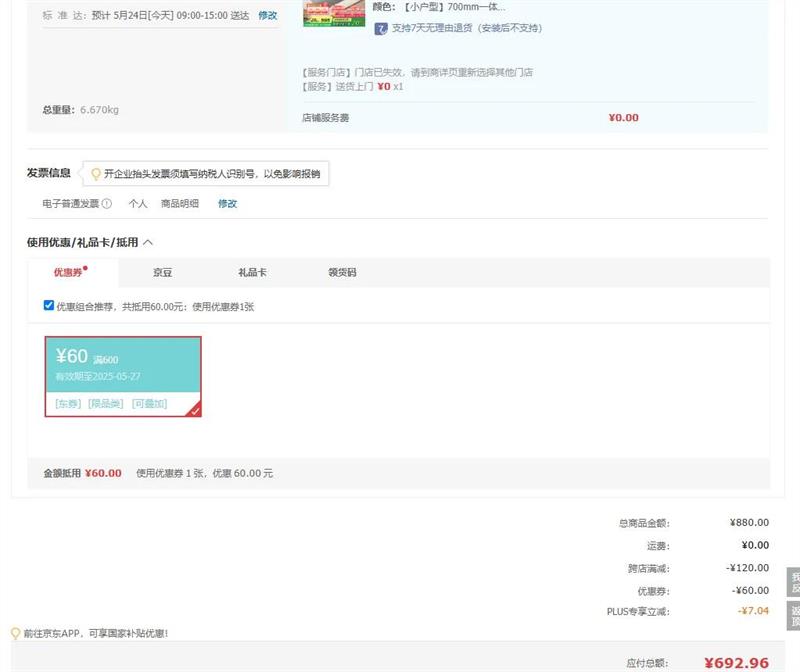Switch to the 京豆 tab

coord(162,272)
